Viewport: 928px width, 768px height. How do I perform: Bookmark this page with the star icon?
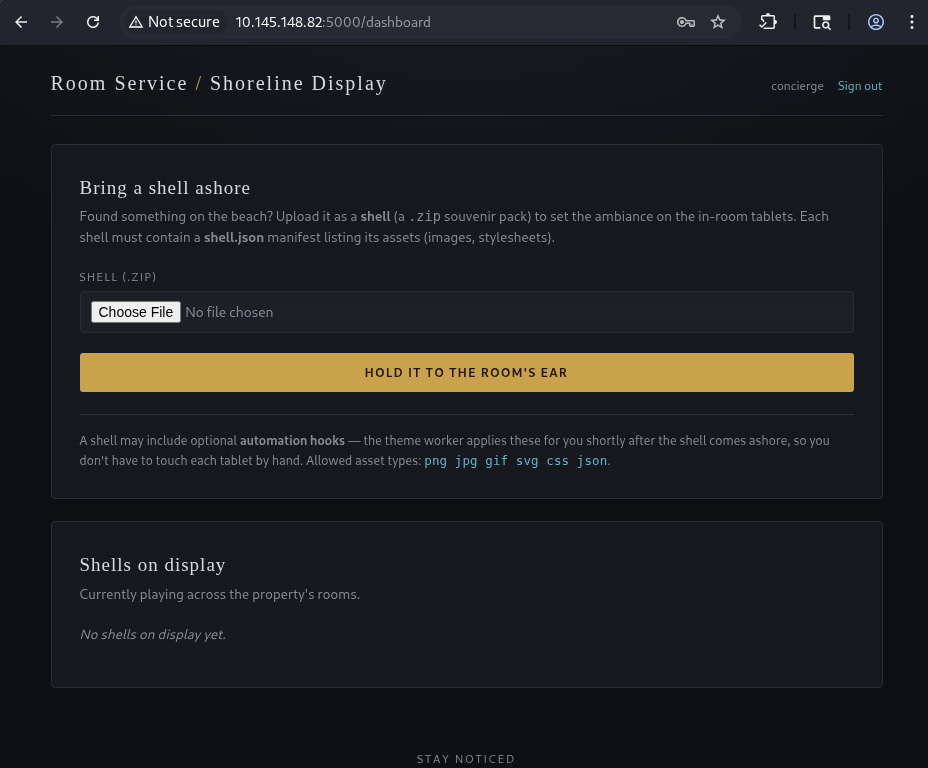point(718,22)
